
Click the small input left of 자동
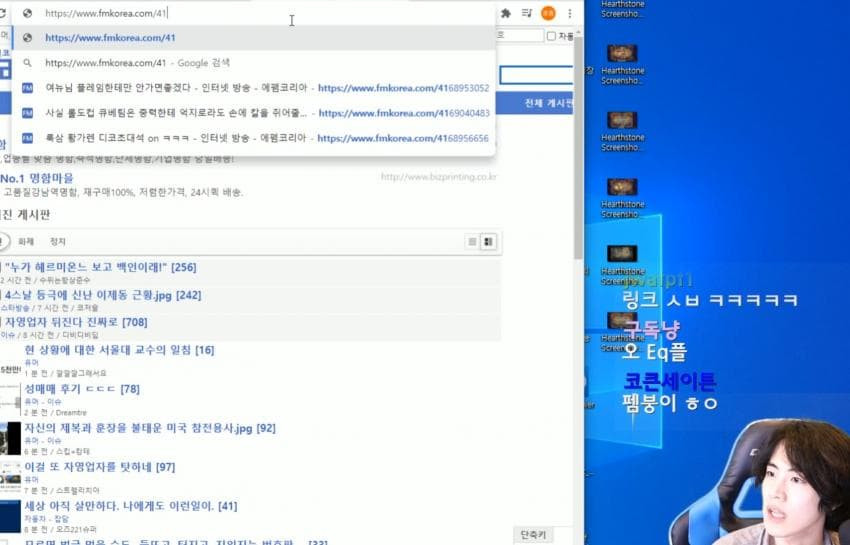(519, 36)
